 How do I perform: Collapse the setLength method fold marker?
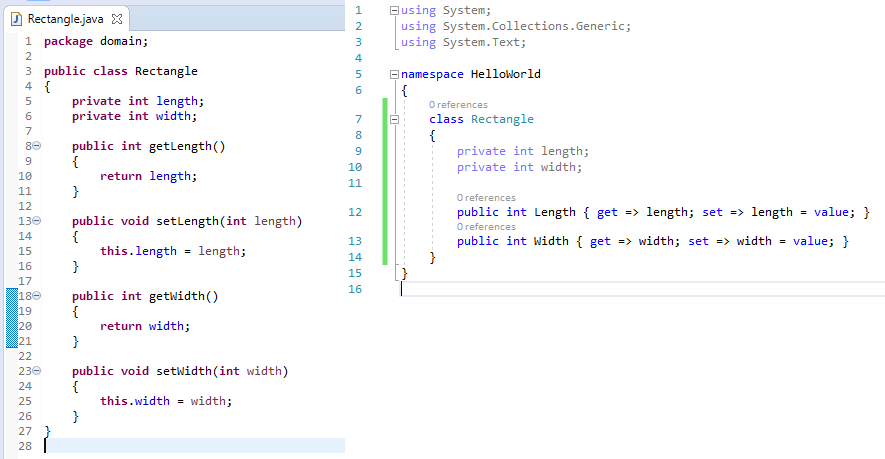point(36,221)
